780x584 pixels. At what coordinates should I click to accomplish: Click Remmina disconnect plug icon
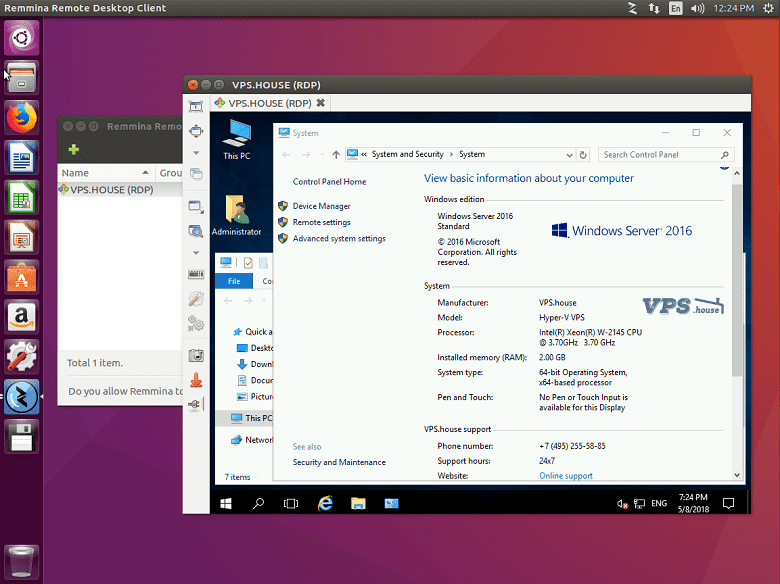(195, 404)
